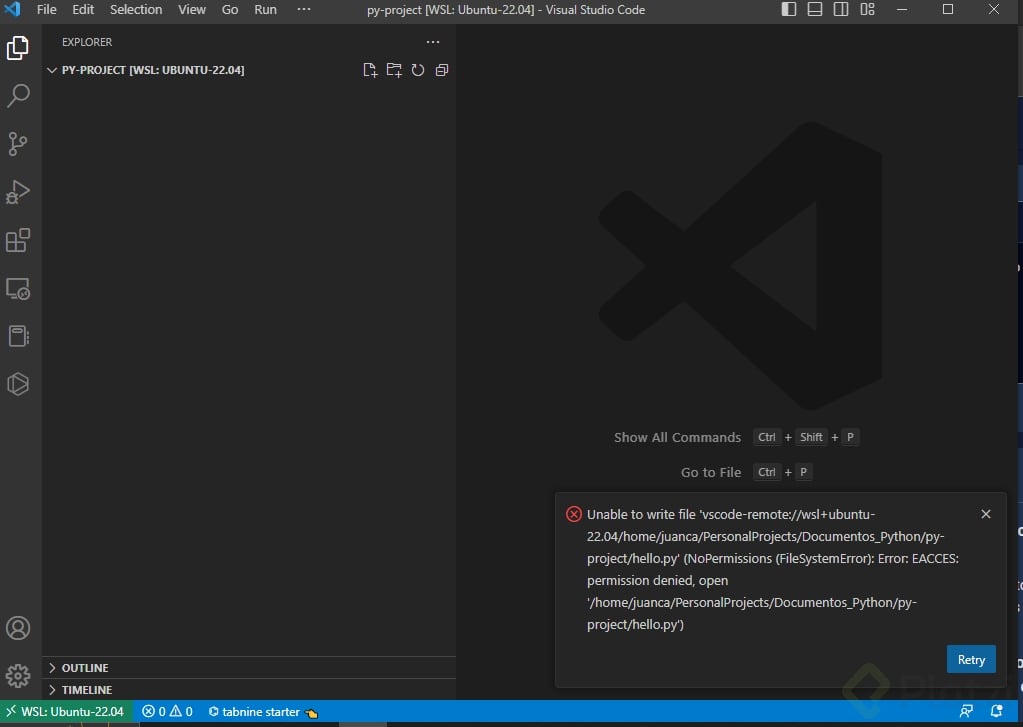Viewport: 1023px width, 727px height.
Task: Open the Tabnine hexagon activity icon
Action: (18, 384)
